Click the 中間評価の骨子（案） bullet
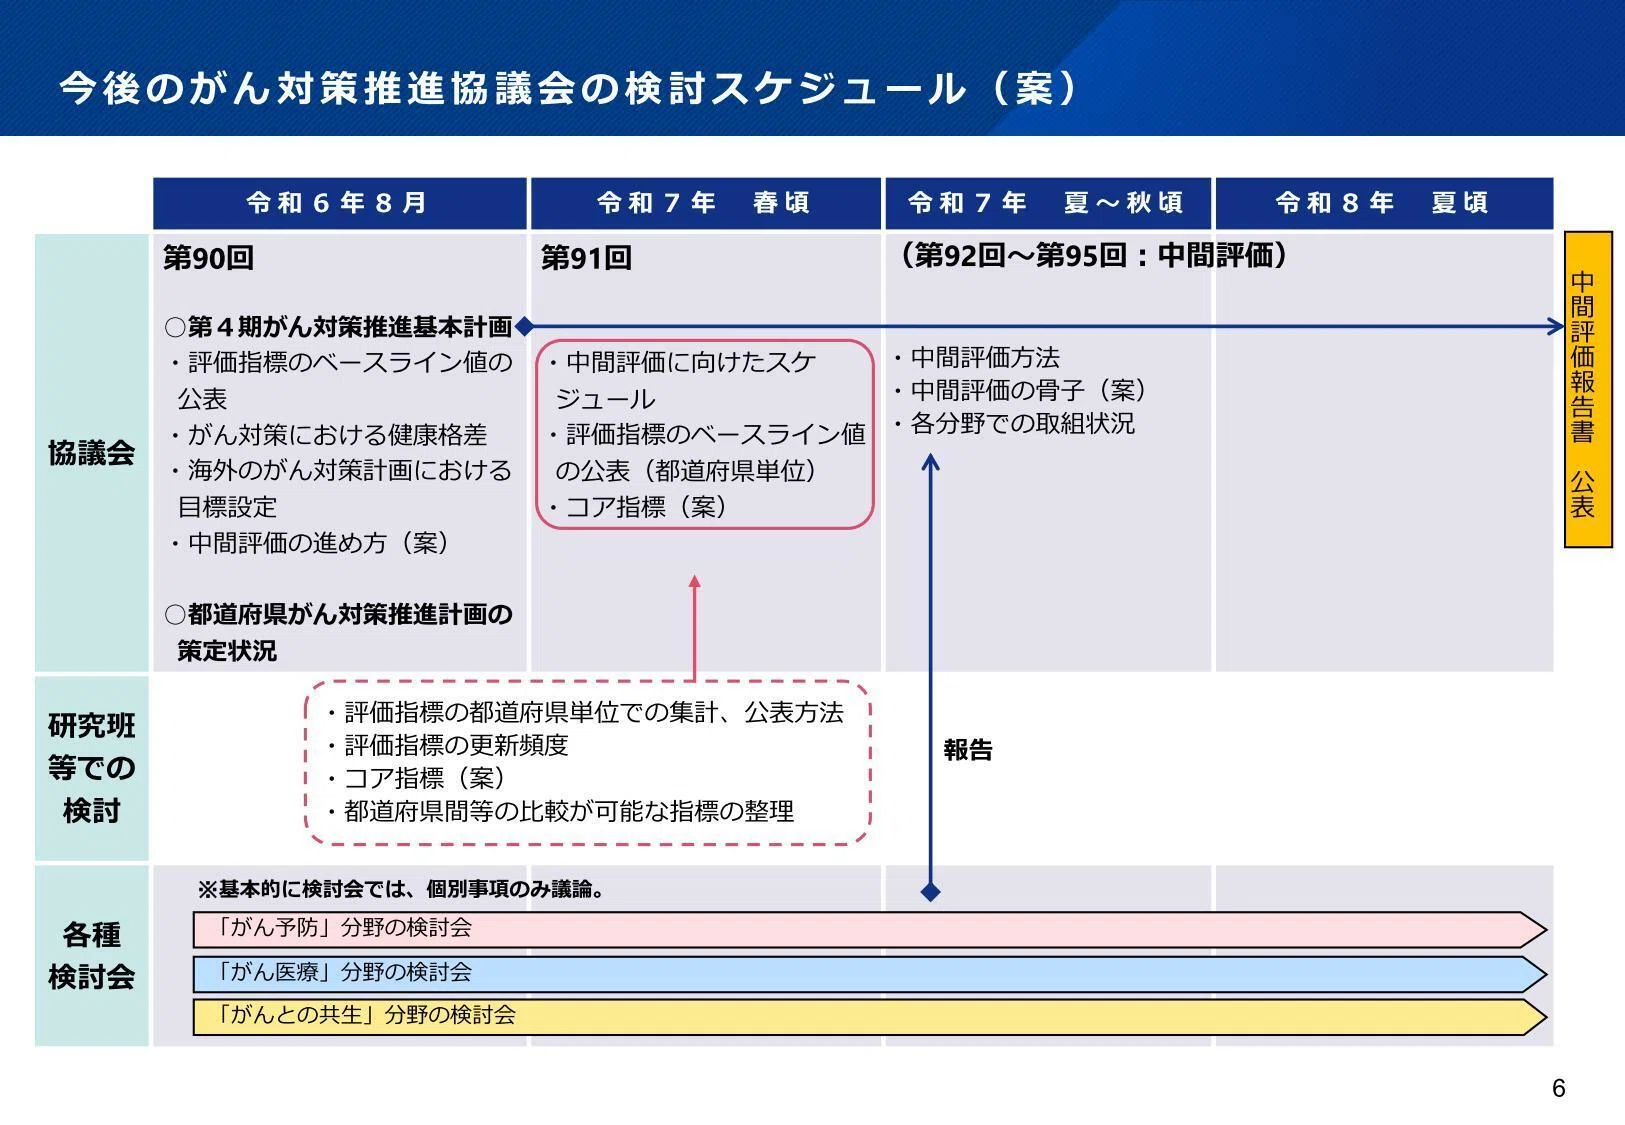This screenshot has width=1625, height=1125. pyautogui.click(x=1019, y=390)
